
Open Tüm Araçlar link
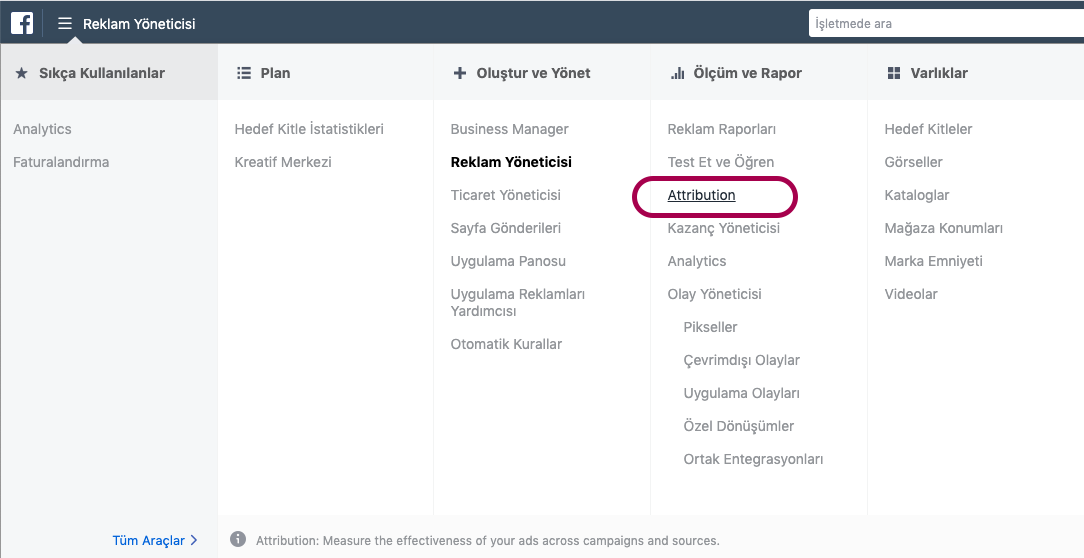155,540
